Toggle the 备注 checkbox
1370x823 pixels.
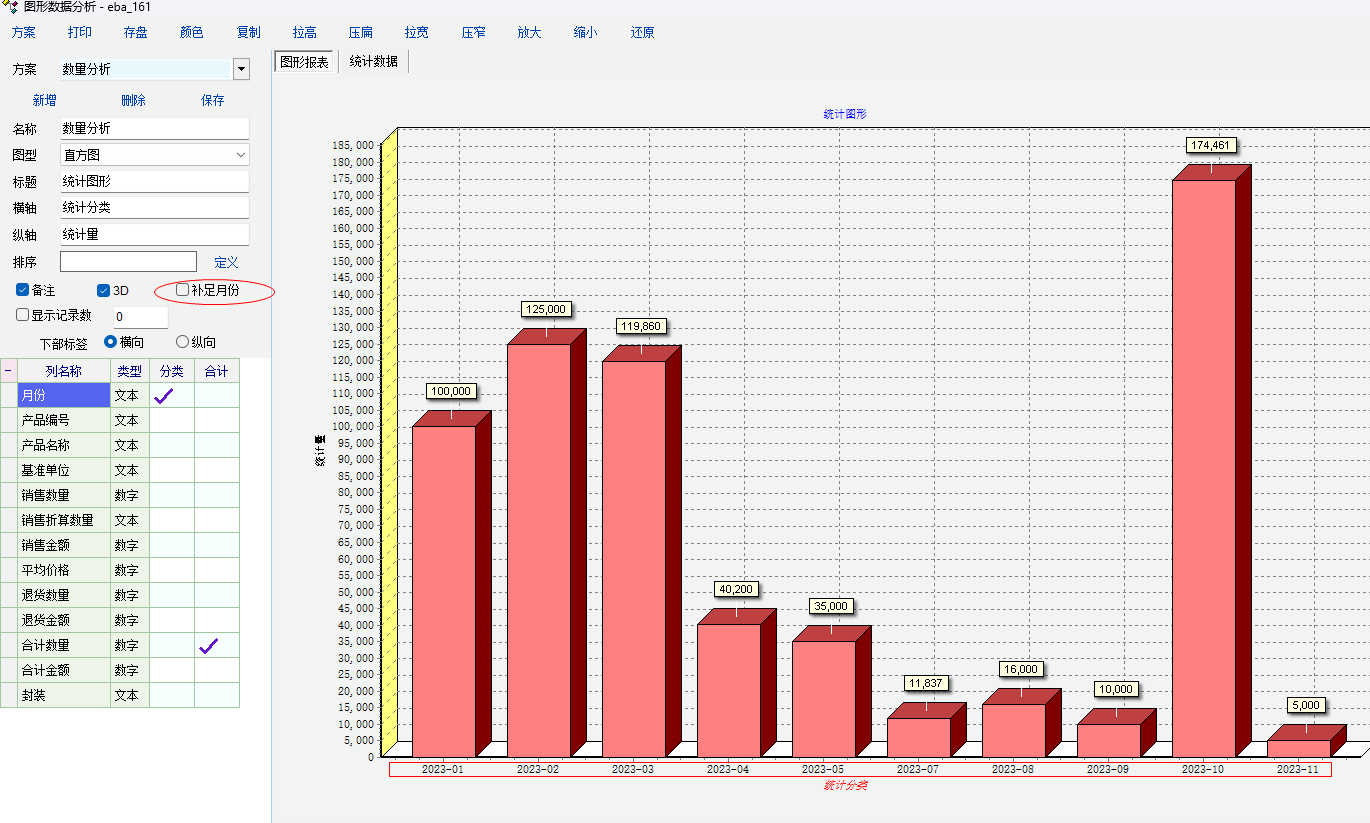pos(23,290)
